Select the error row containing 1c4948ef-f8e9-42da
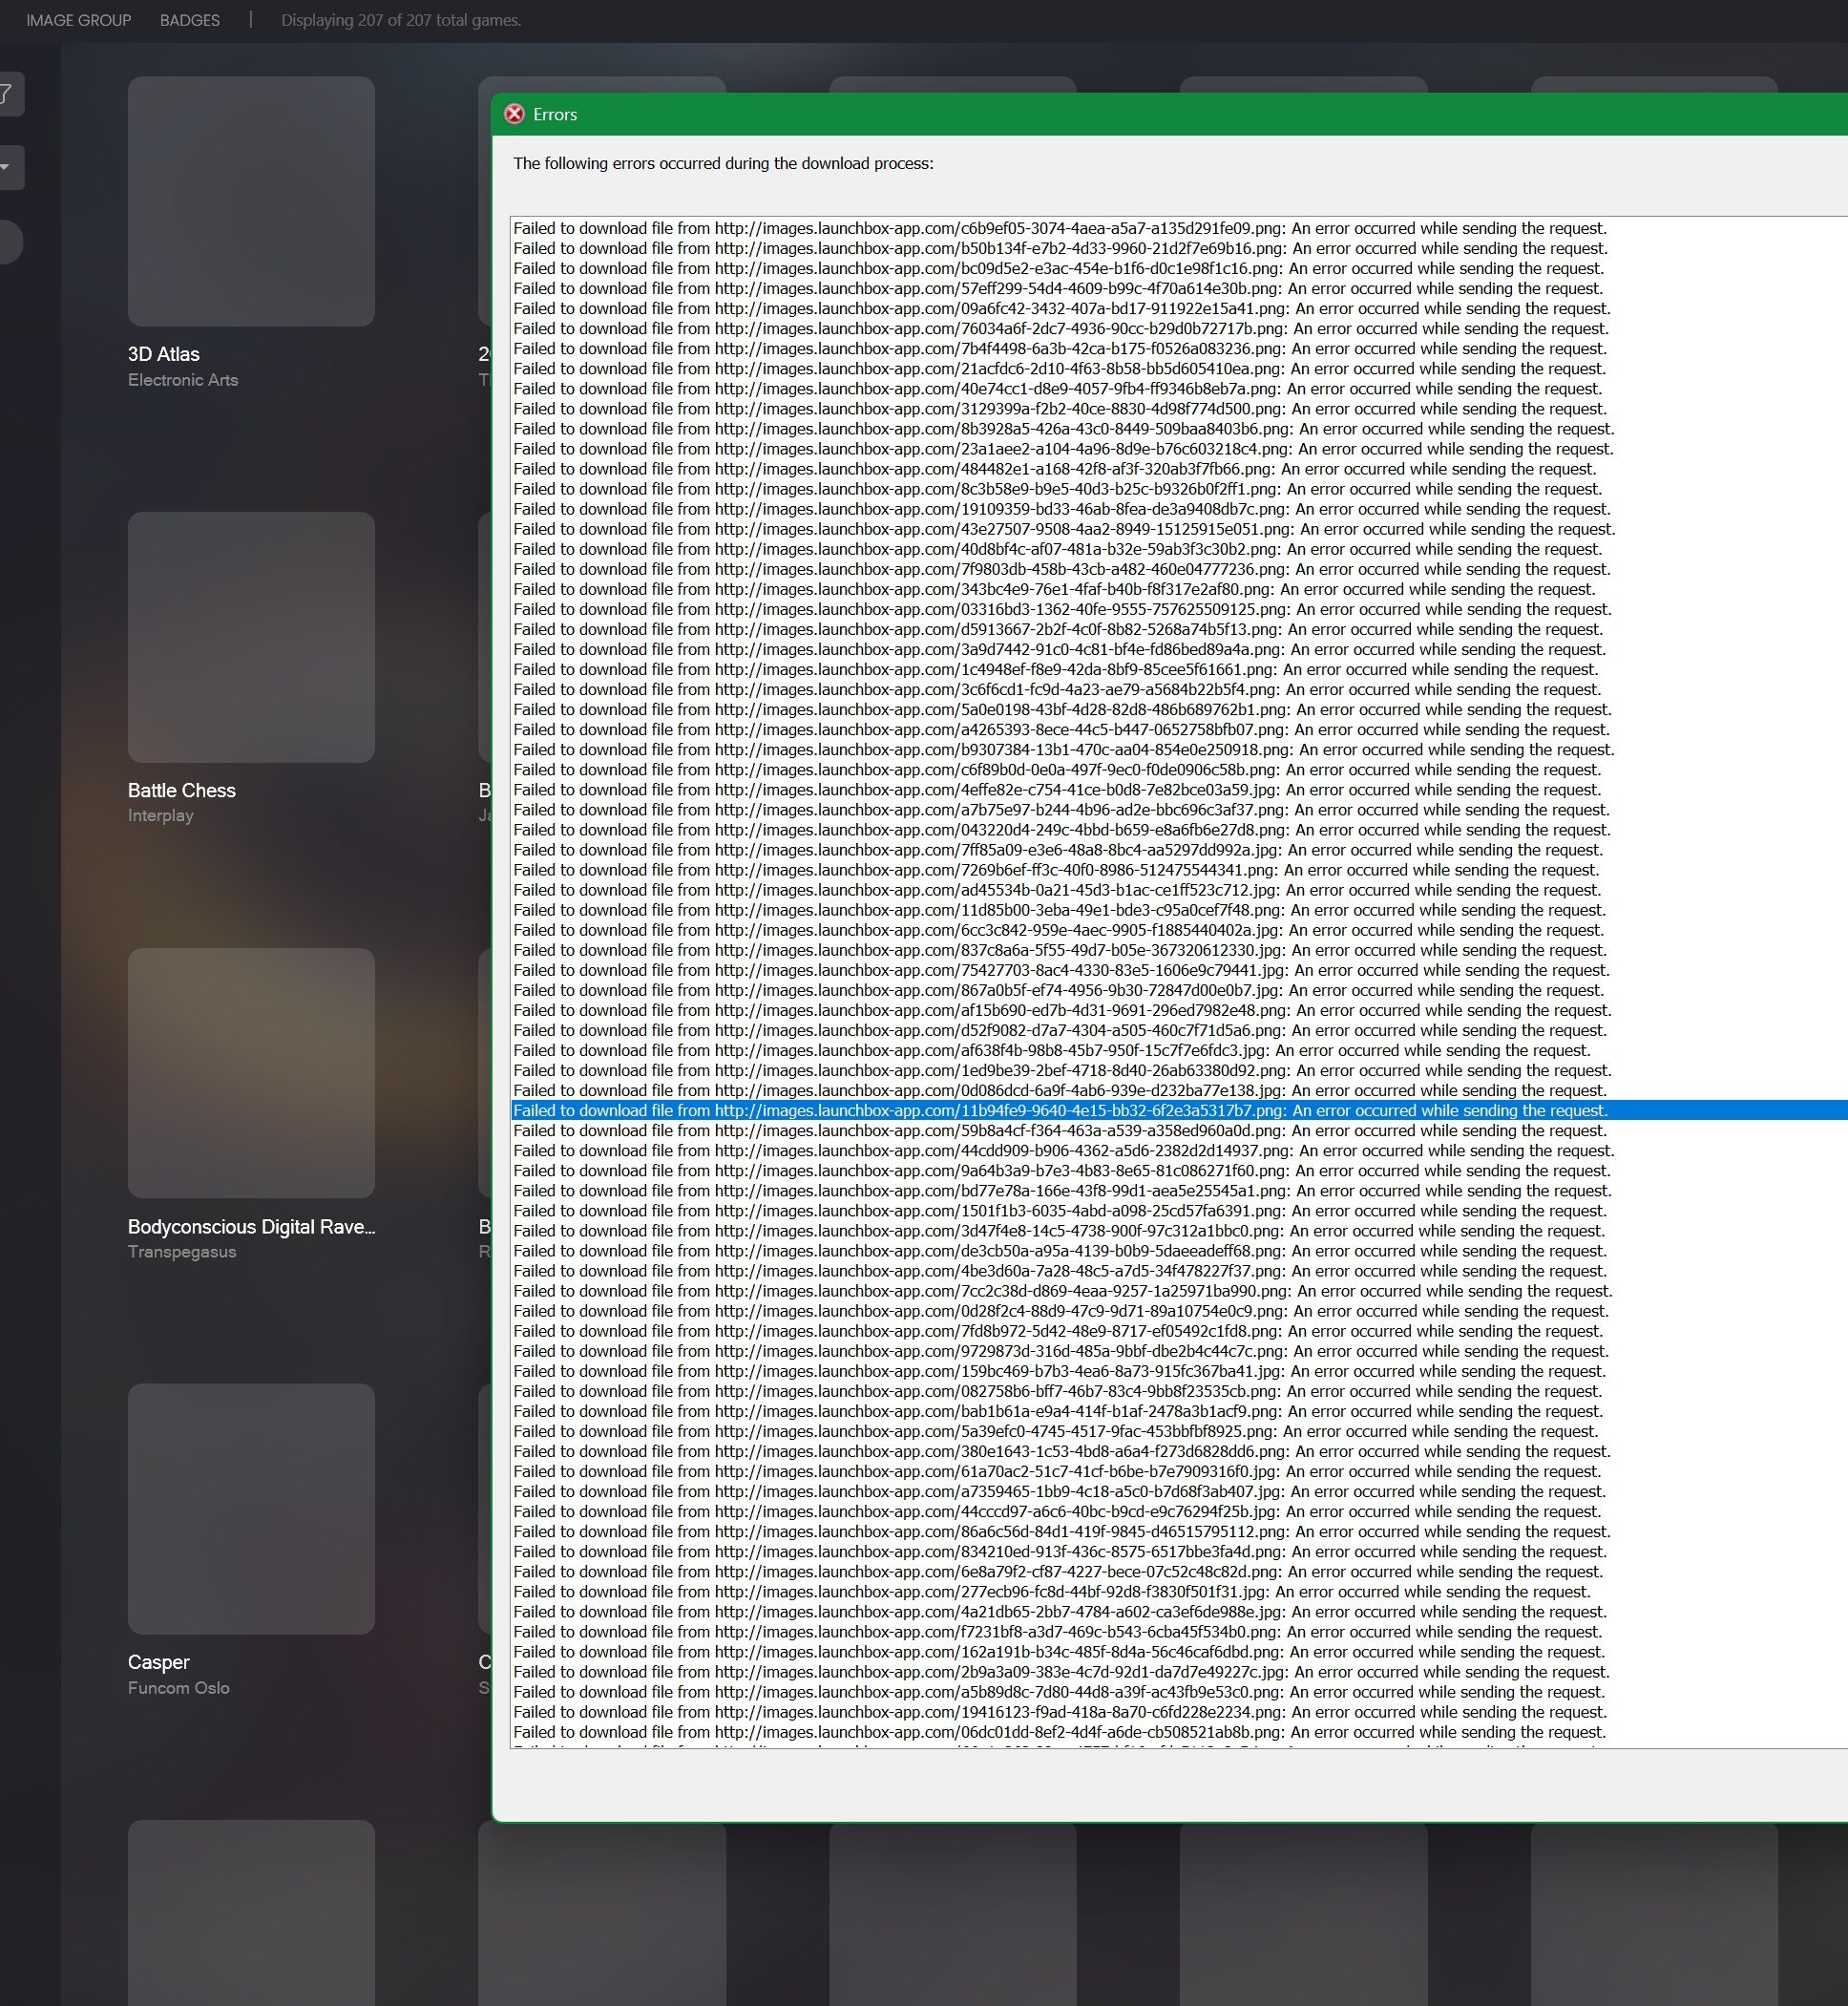 (1179, 669)
